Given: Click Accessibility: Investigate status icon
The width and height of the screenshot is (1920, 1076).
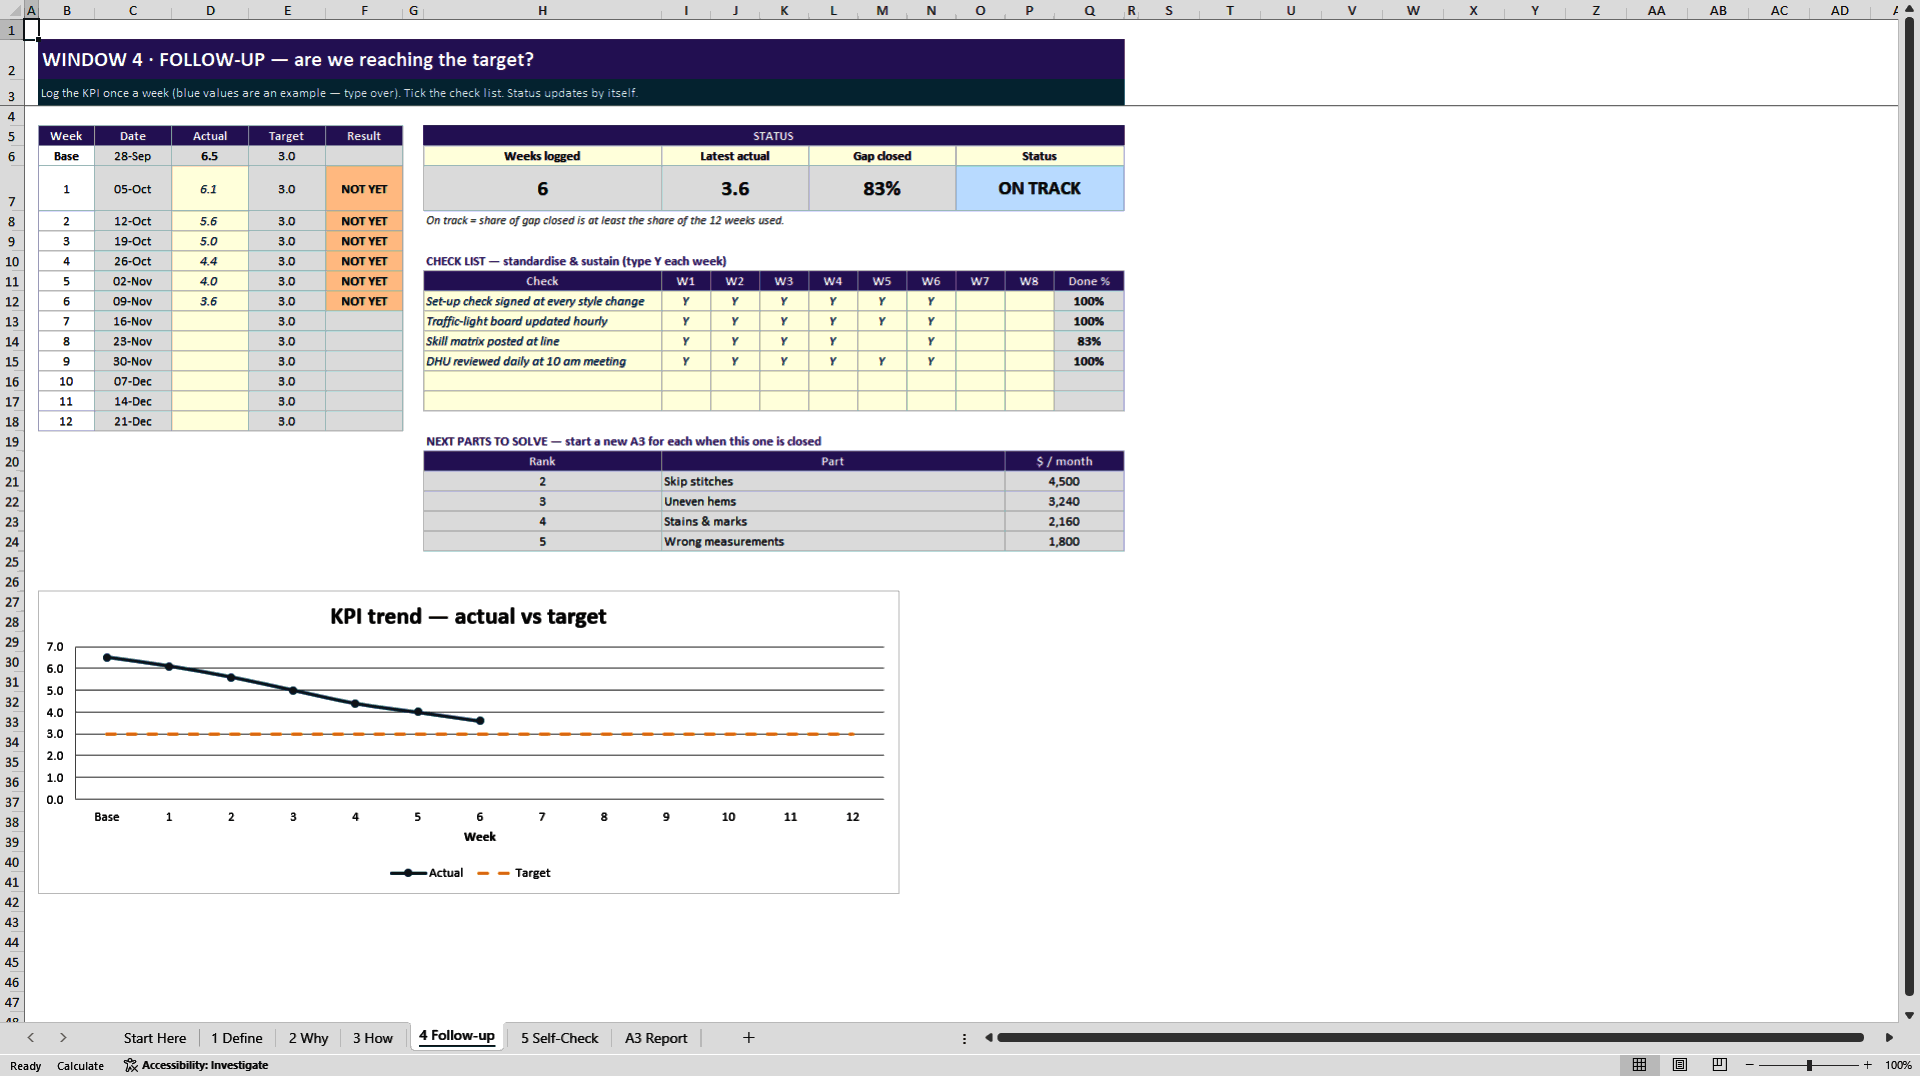Looking at the screenshot, I should pos(196,1065).
